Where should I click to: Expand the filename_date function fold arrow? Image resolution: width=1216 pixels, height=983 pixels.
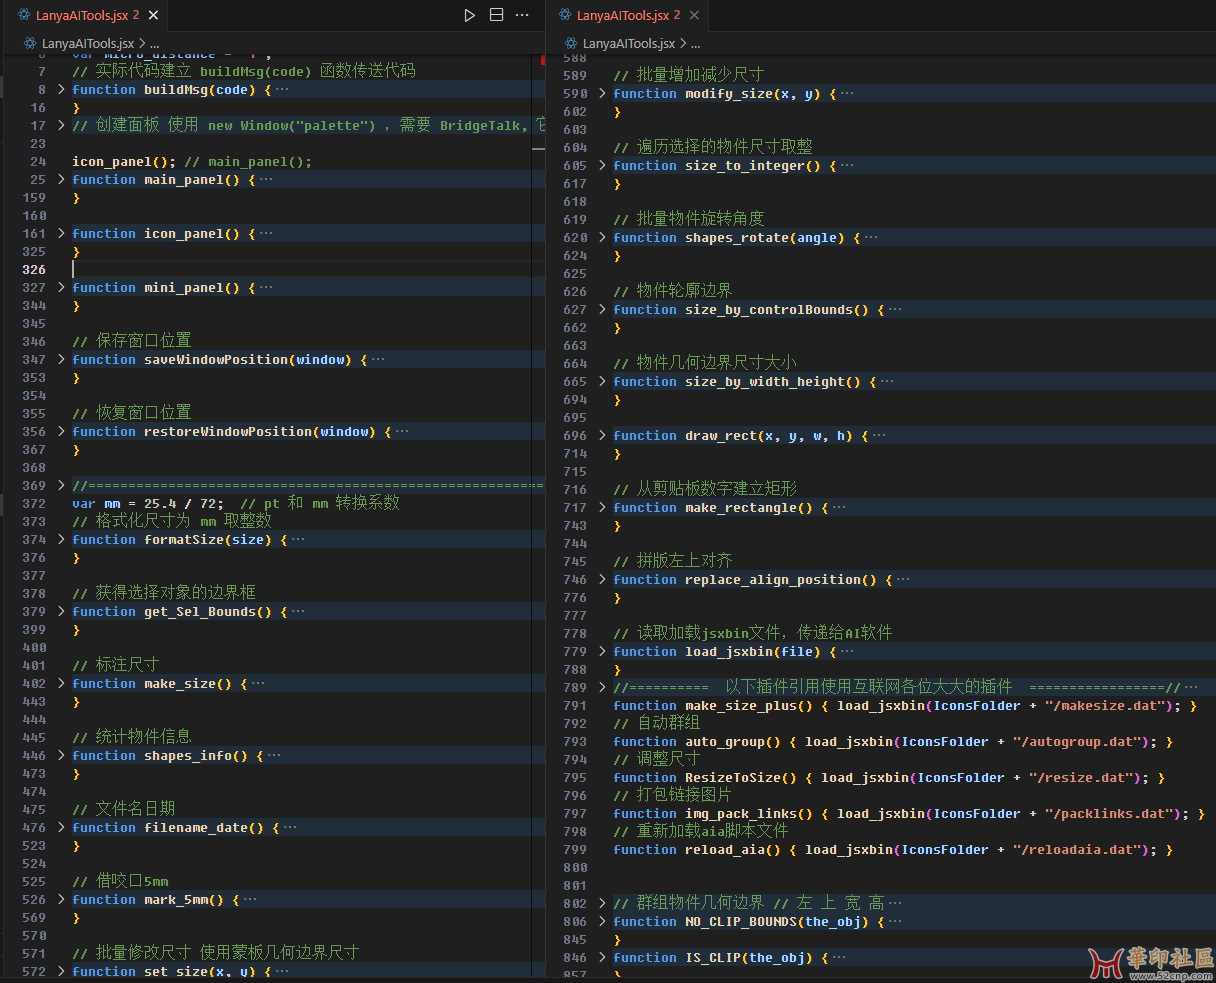[x=61, y=828]
